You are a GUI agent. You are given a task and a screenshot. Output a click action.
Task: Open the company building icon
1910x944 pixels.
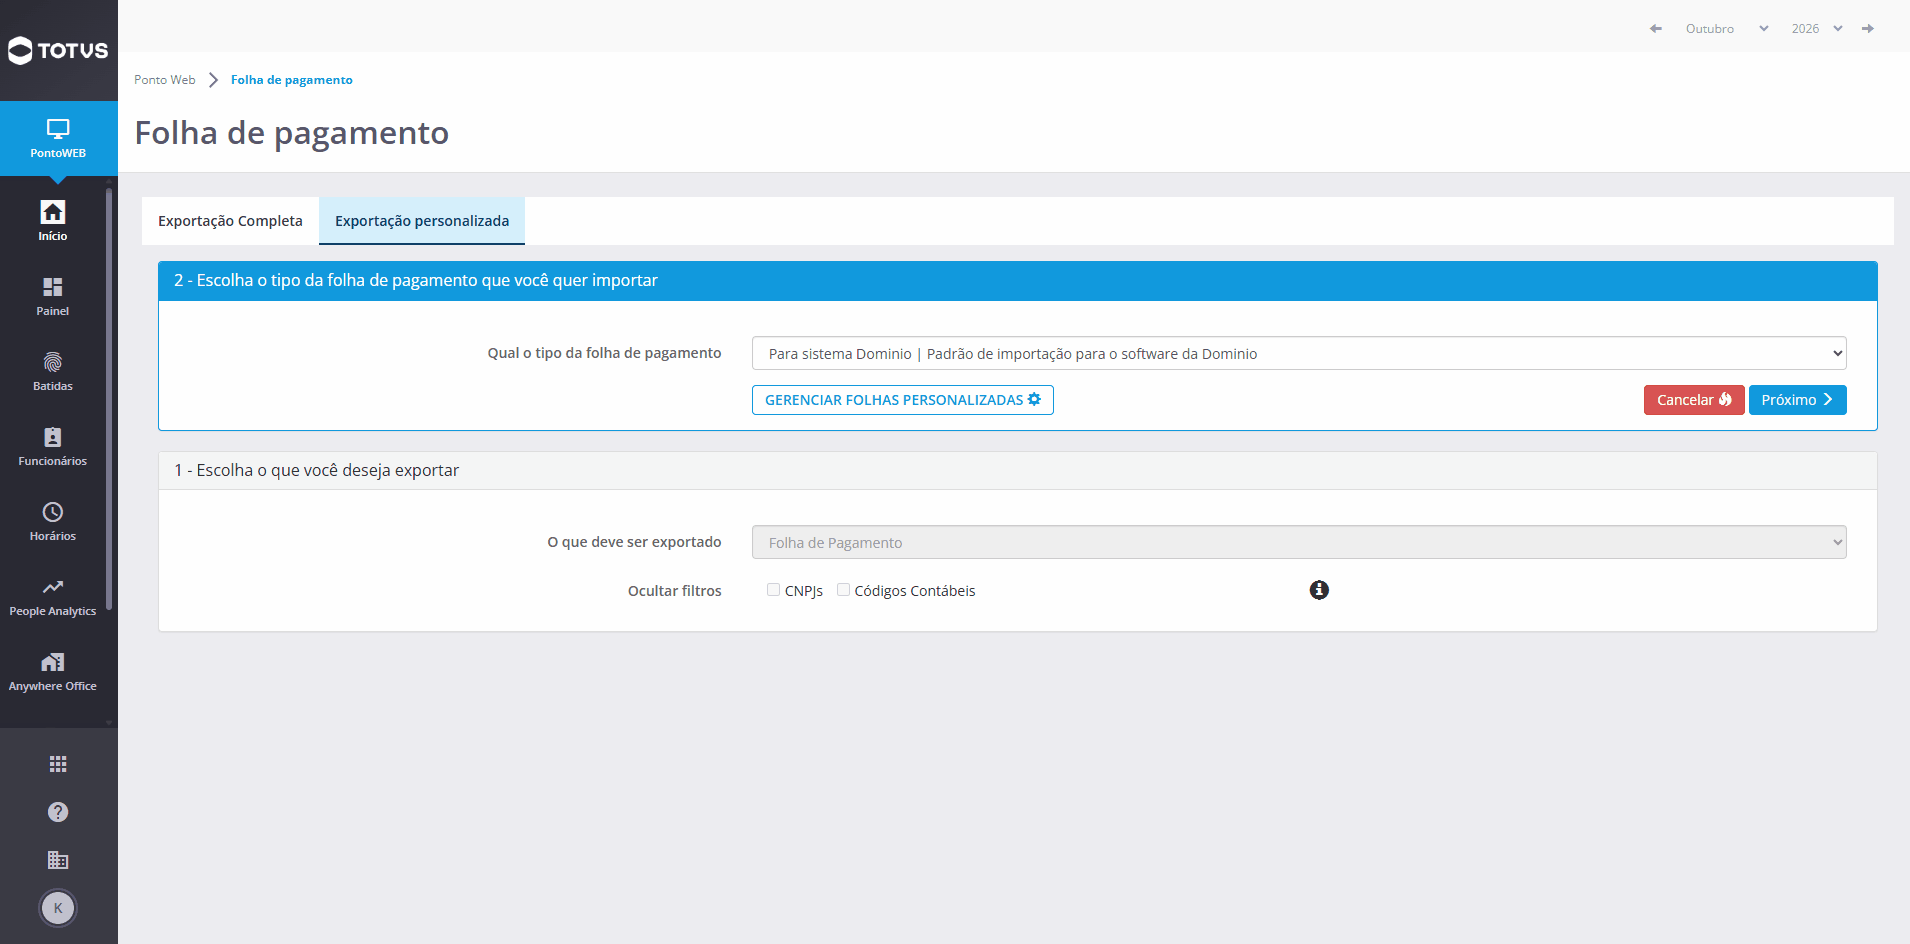tap(58, 860)
